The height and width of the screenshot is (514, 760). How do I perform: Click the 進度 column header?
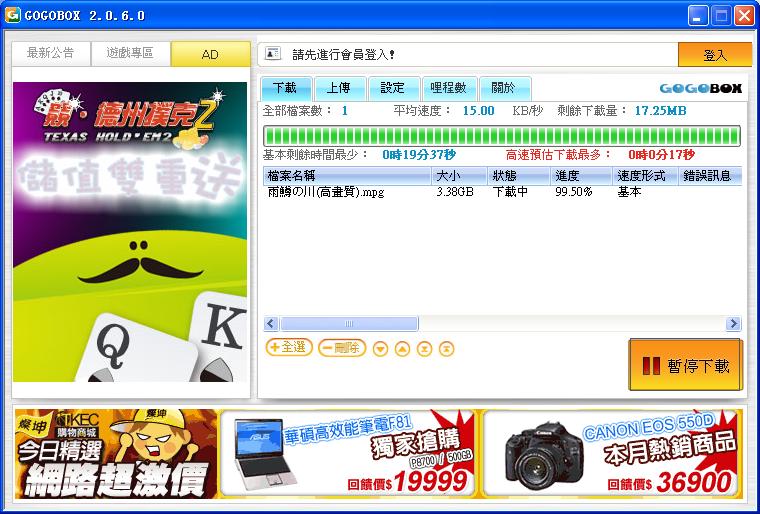[x=582, y=176]
